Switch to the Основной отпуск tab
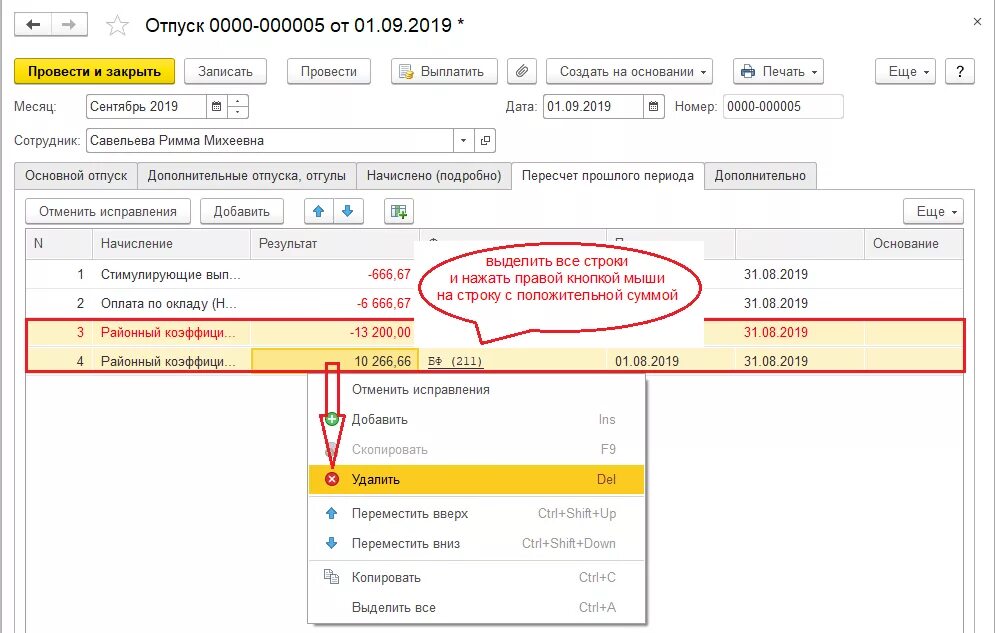This screenshot has width=995, height=633. click(x=76, y=176)
